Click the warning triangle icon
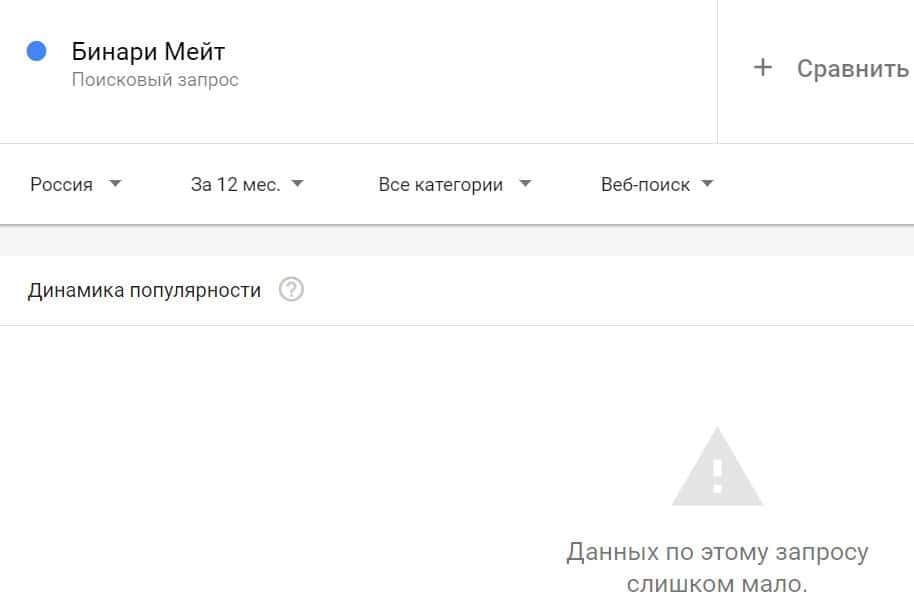This screenshot has width=914, height=612. 716,468
